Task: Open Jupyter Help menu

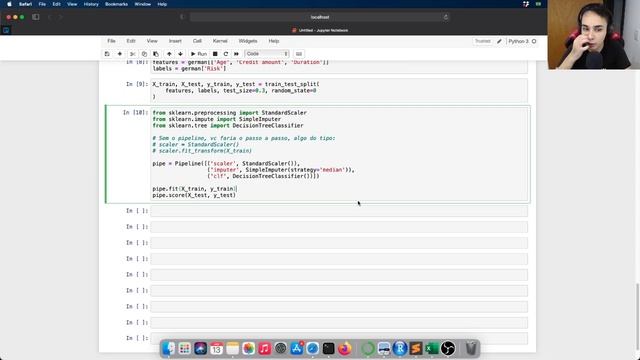Action: [x=273, y=41]
